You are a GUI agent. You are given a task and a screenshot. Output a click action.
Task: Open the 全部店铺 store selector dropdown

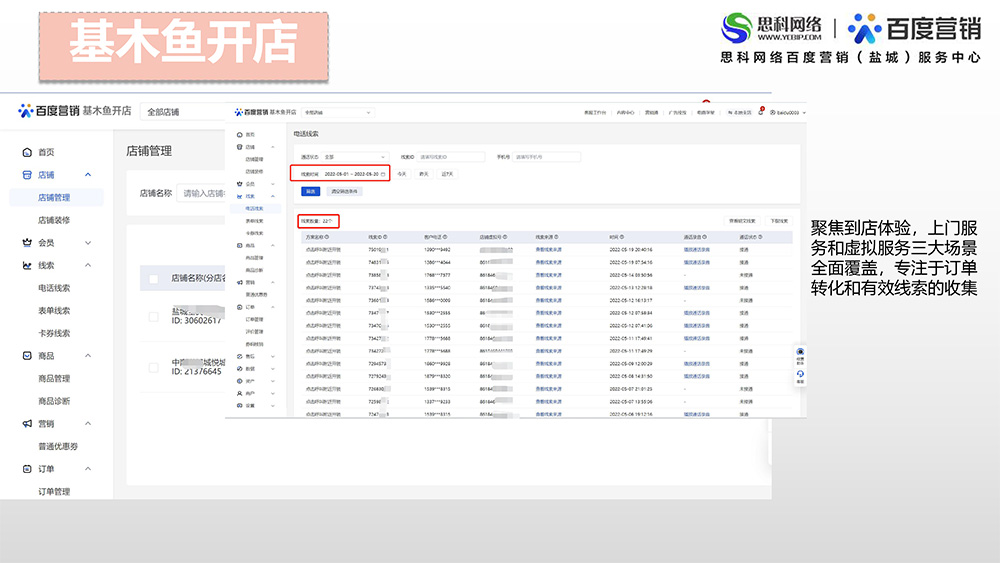[180, 112]
